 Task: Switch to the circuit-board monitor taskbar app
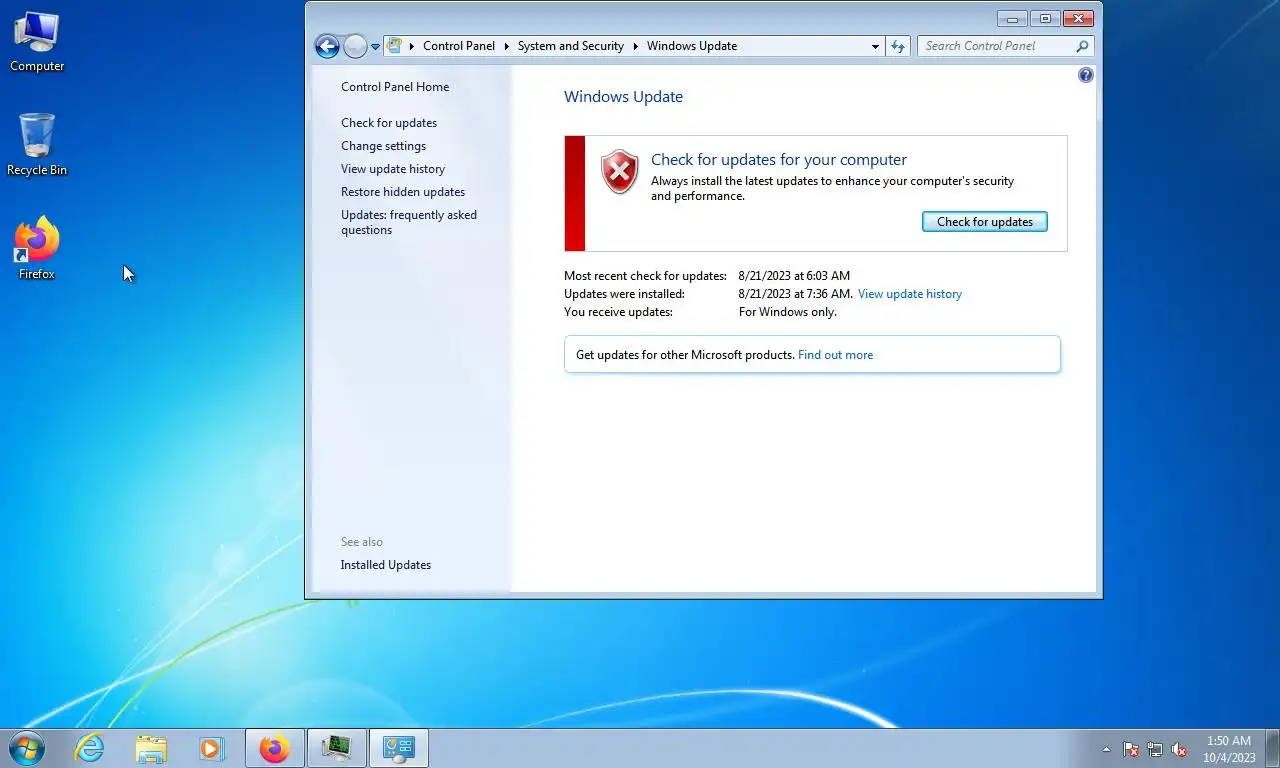(336, 748)
